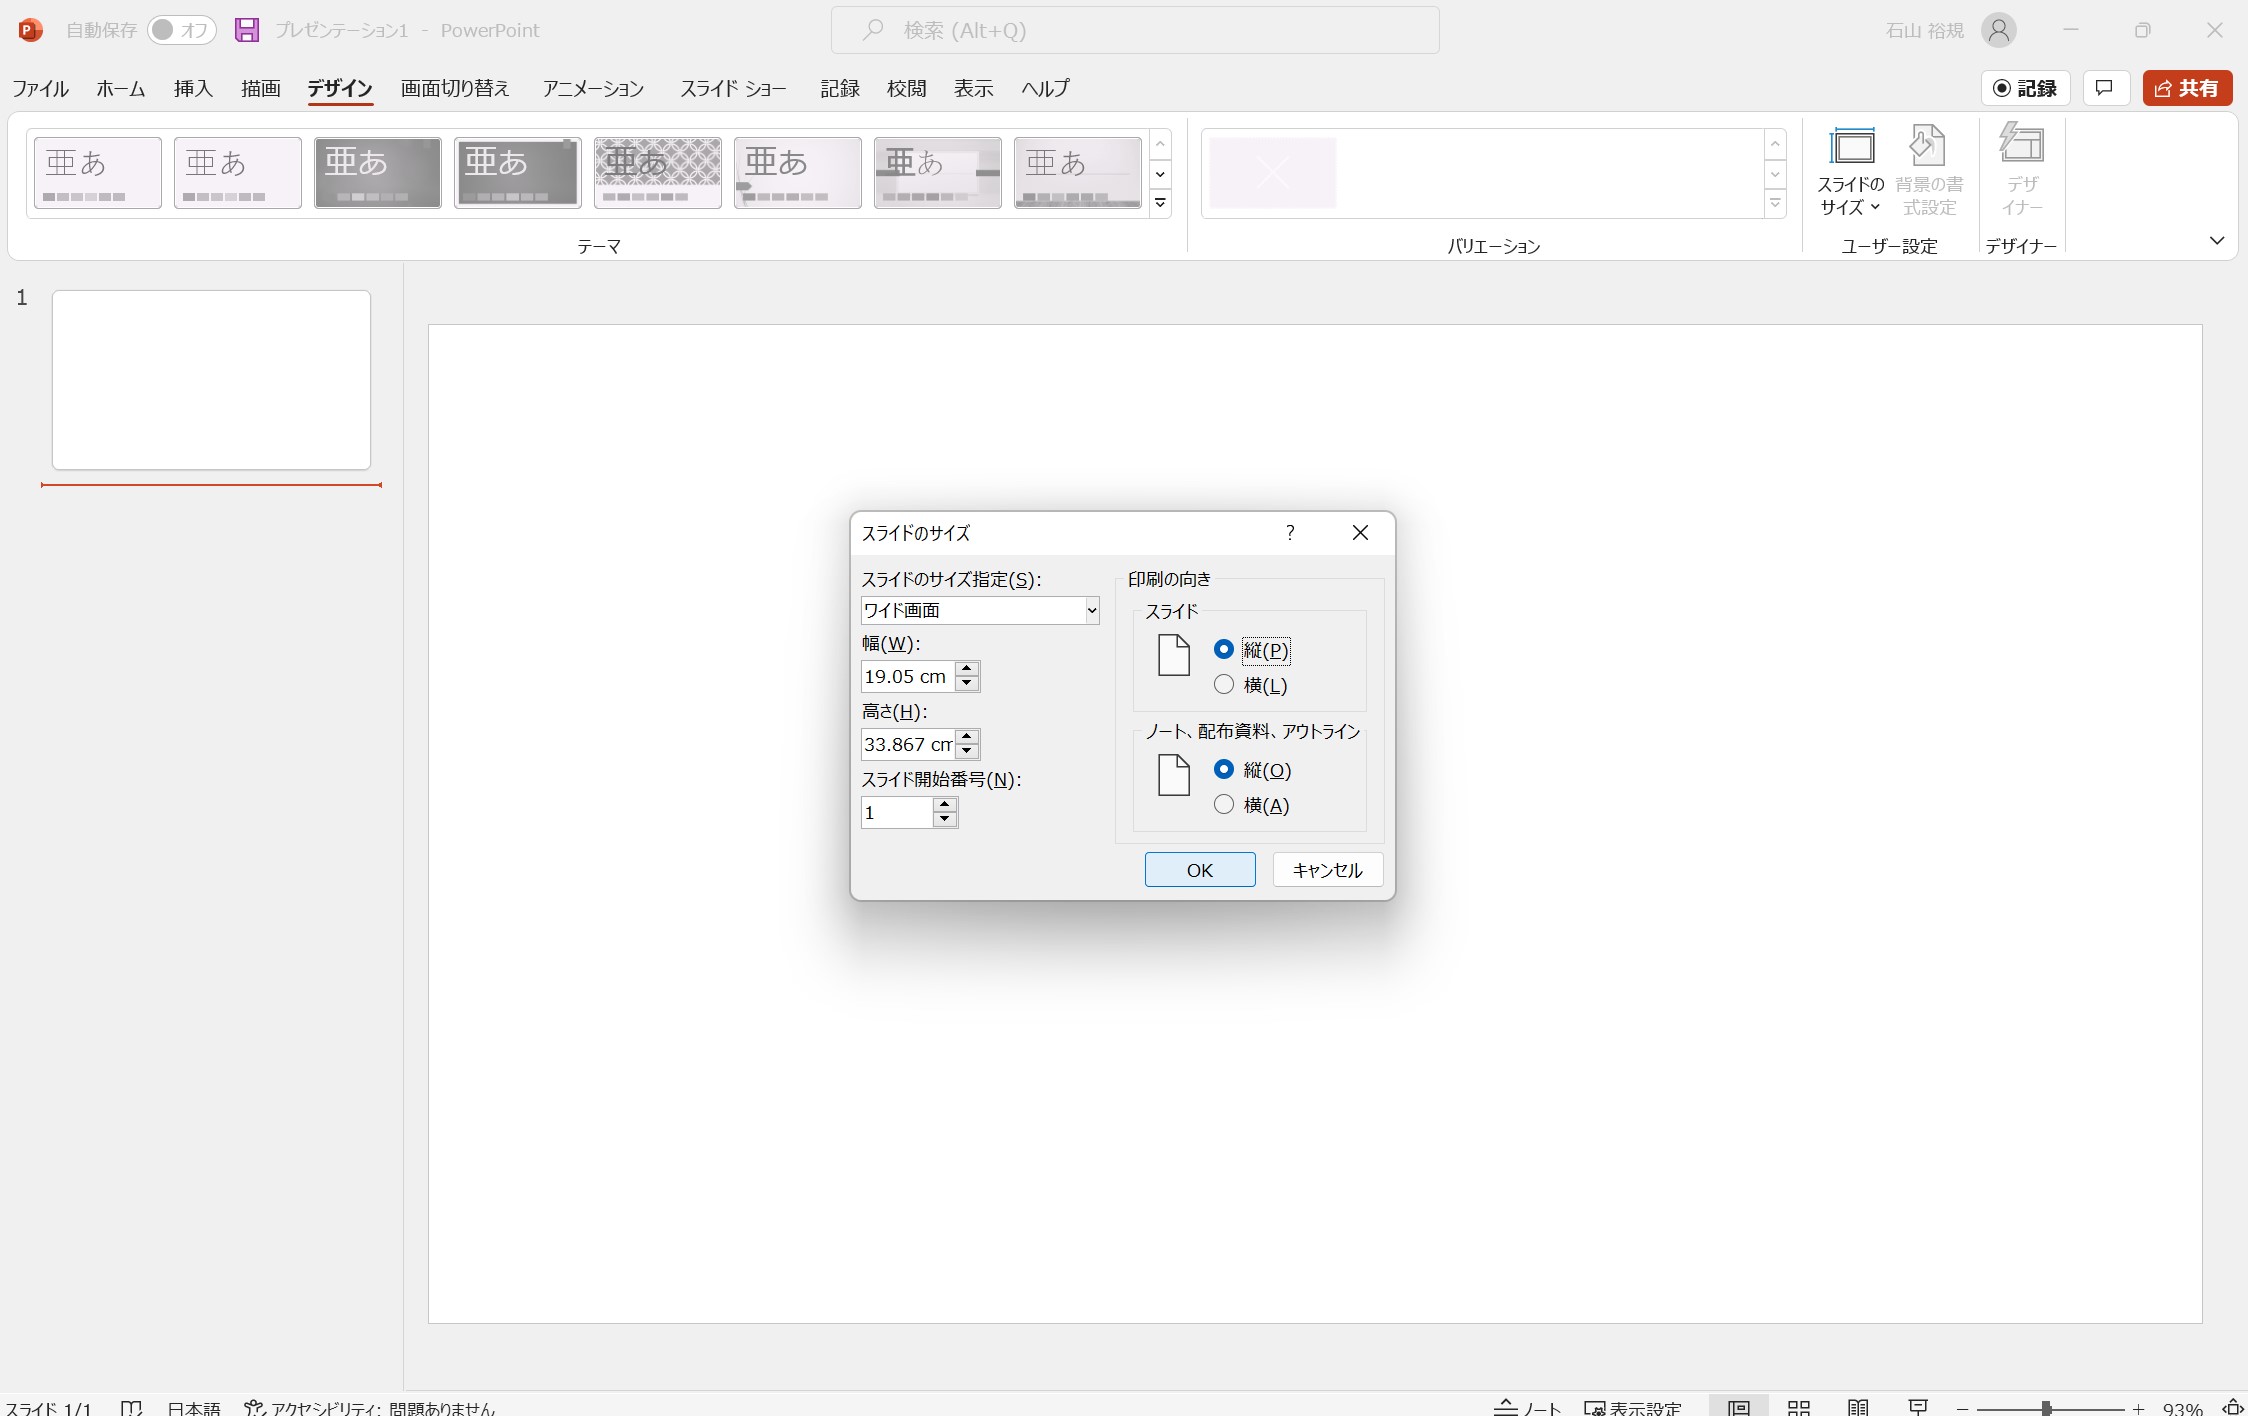The image size is (2248, 1416).
Task: Collapse the ribbon with chevron arrow
Action: pyautogui.click(x=2216, y=241)
